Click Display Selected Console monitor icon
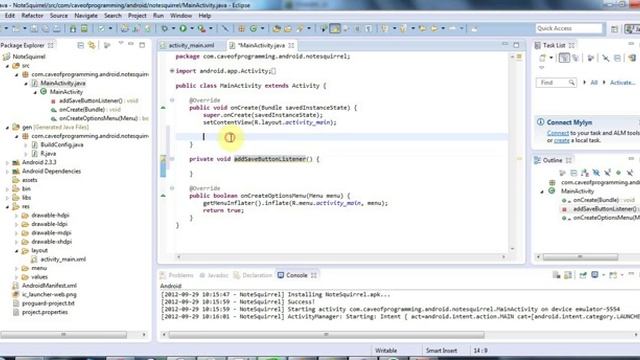Image resolution: width=640 pixels, height=360 pixels. coord(595,275)
